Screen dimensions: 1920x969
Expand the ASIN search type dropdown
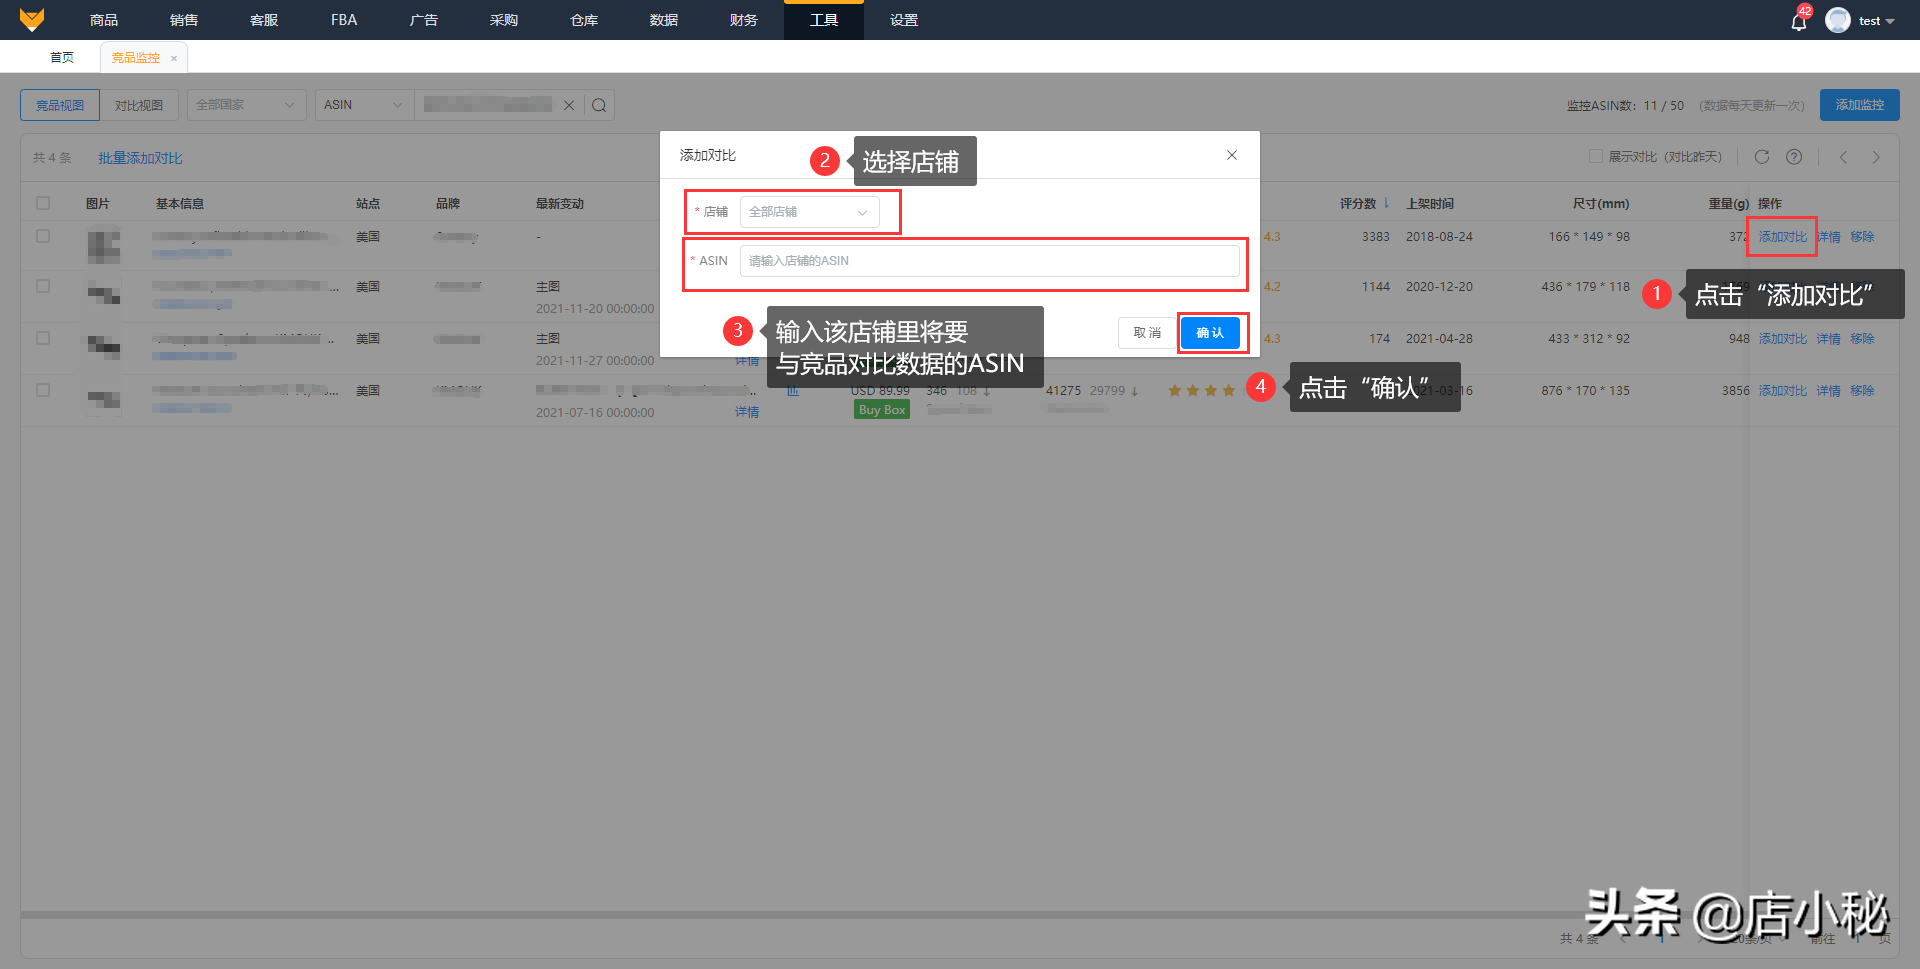pos(363,104)
